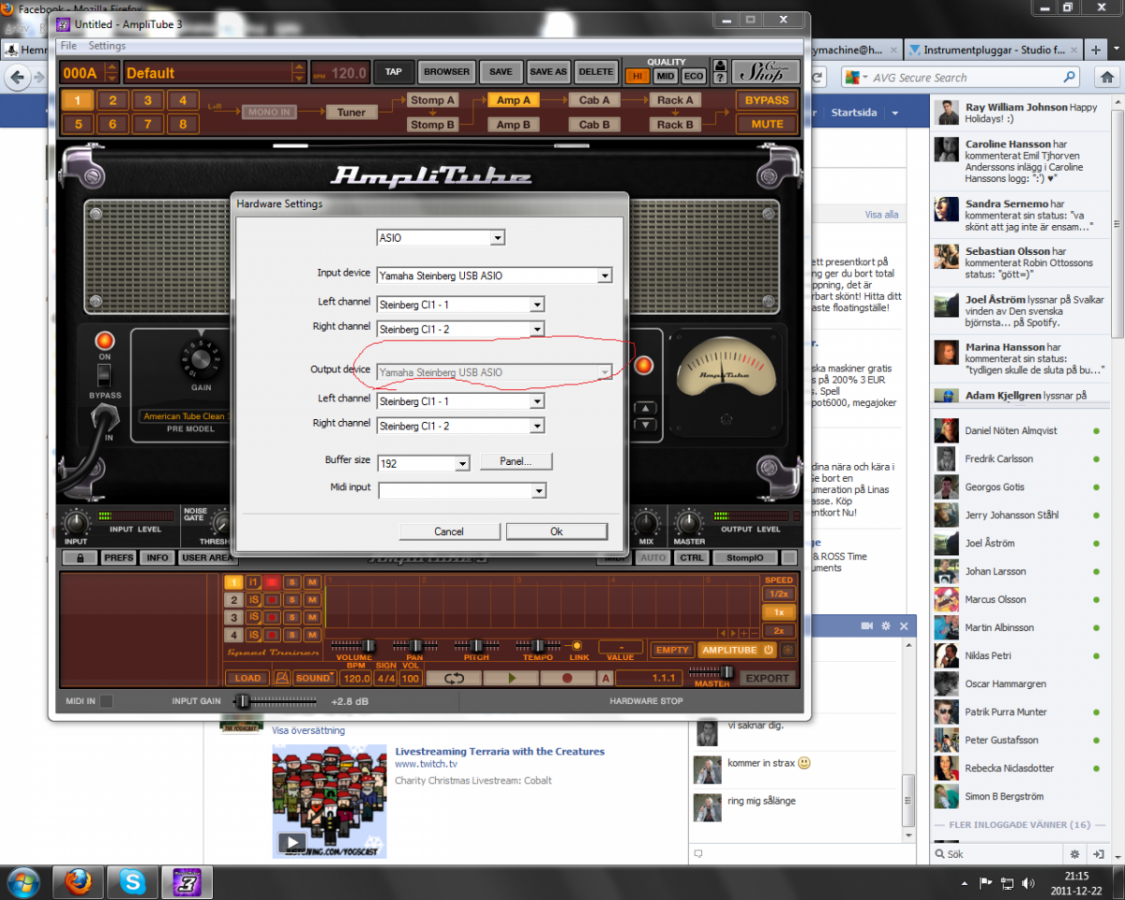Open Skype from the Windows taskbar

(x=132, y=881)
